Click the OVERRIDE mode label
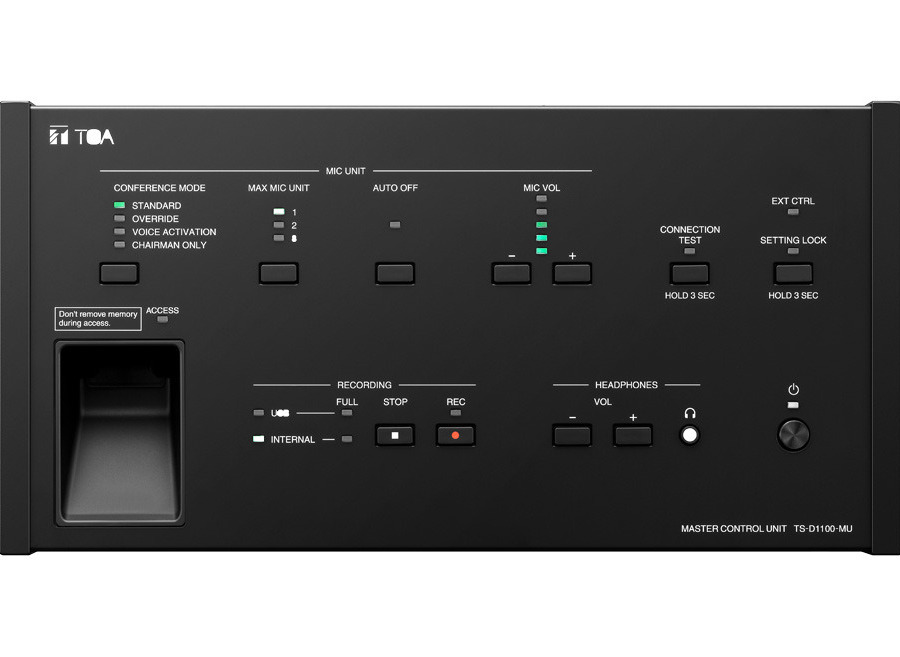The image size is (900, 657). [x=155, y=219]
